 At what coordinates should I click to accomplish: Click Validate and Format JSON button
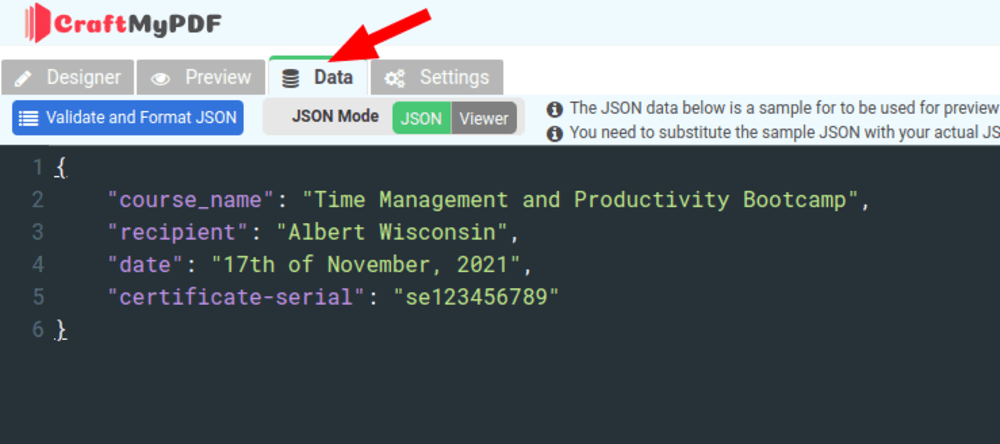click(x=128, y=118)
